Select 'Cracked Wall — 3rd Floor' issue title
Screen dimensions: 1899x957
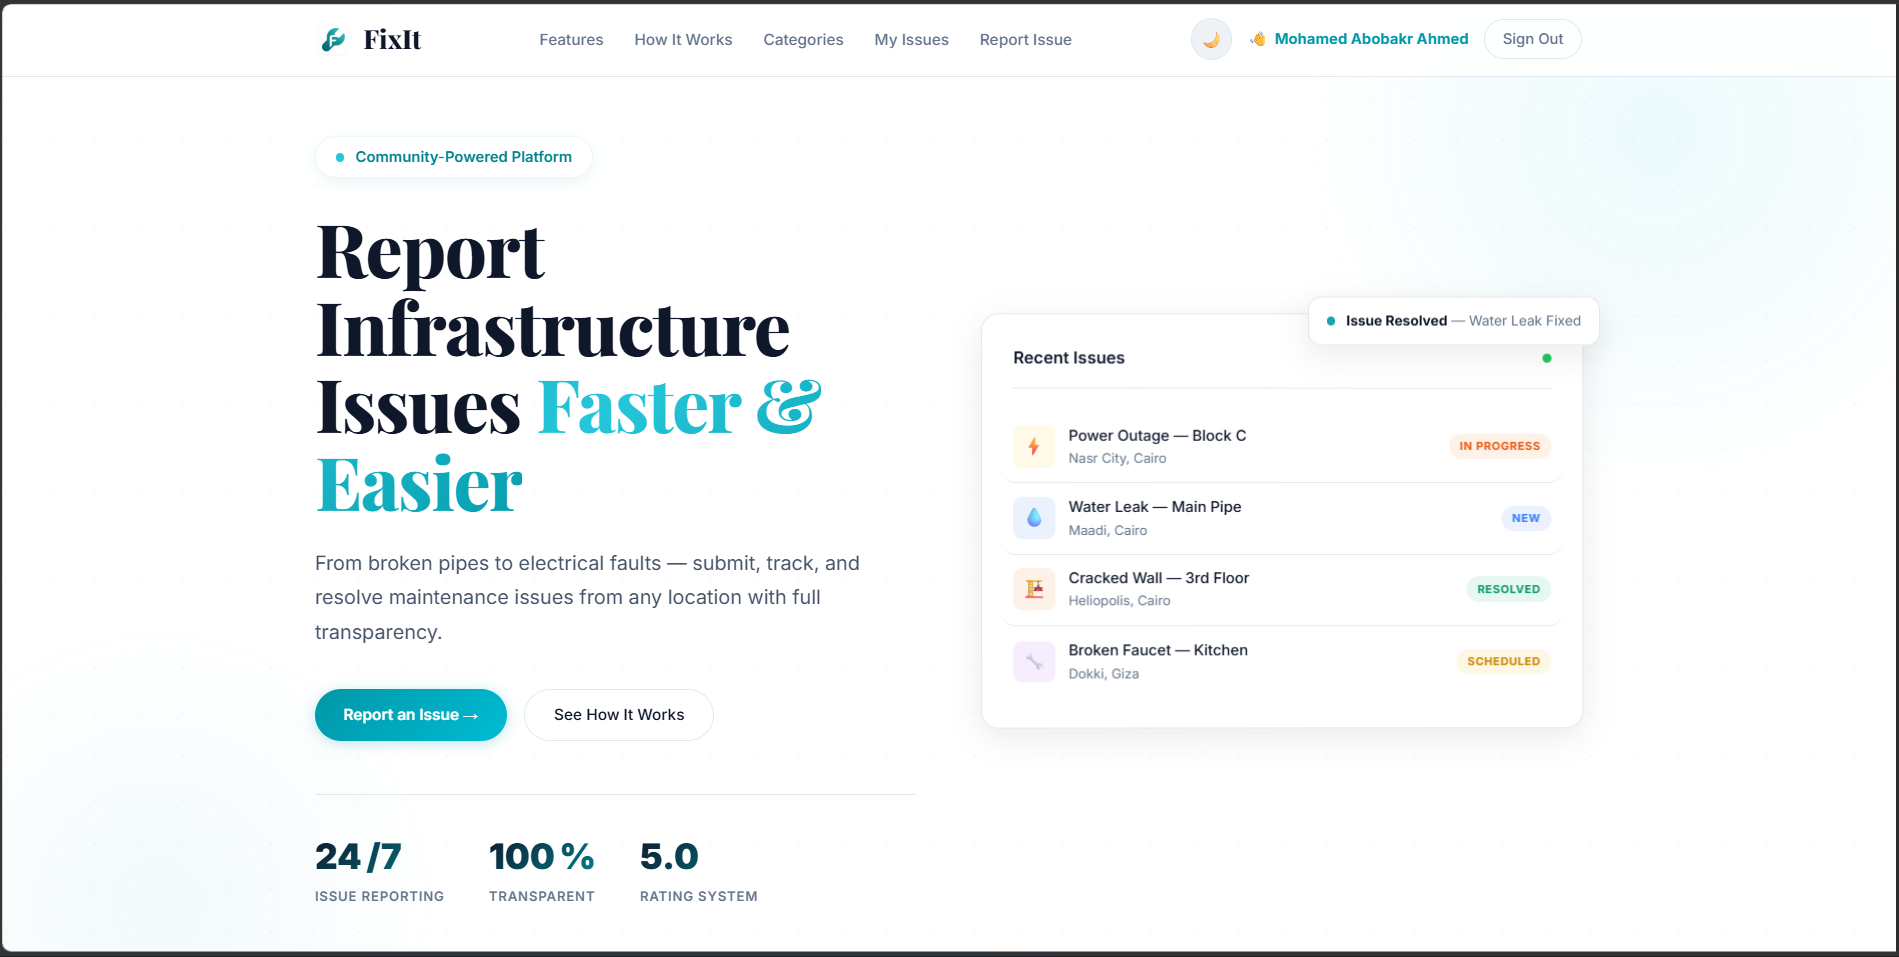1159,578
